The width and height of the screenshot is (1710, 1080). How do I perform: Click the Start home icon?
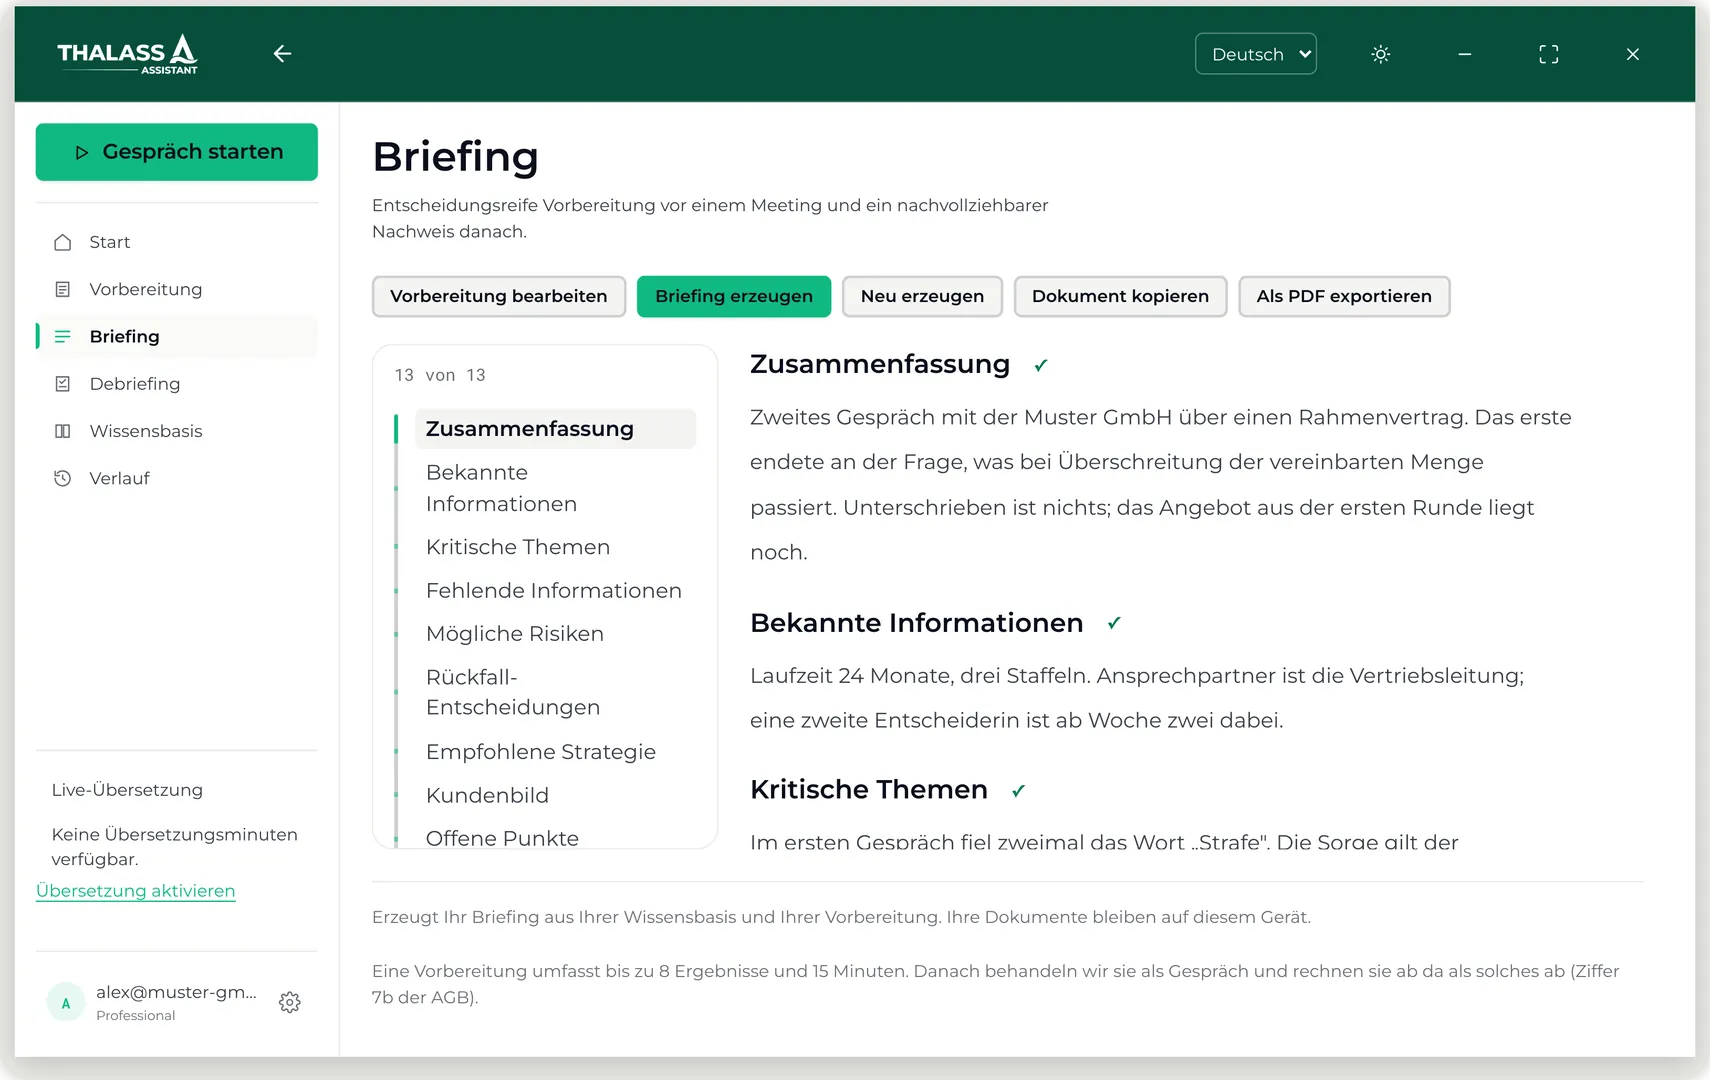62,242
